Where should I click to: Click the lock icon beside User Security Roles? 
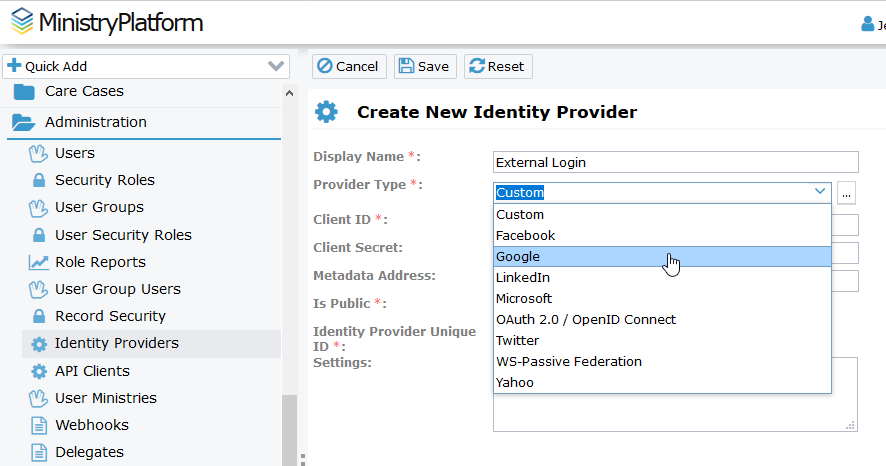click(38, 235)
